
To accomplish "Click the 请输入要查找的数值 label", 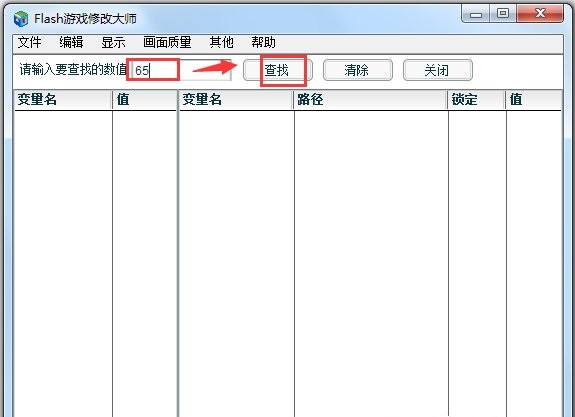I will pos(73,69).
